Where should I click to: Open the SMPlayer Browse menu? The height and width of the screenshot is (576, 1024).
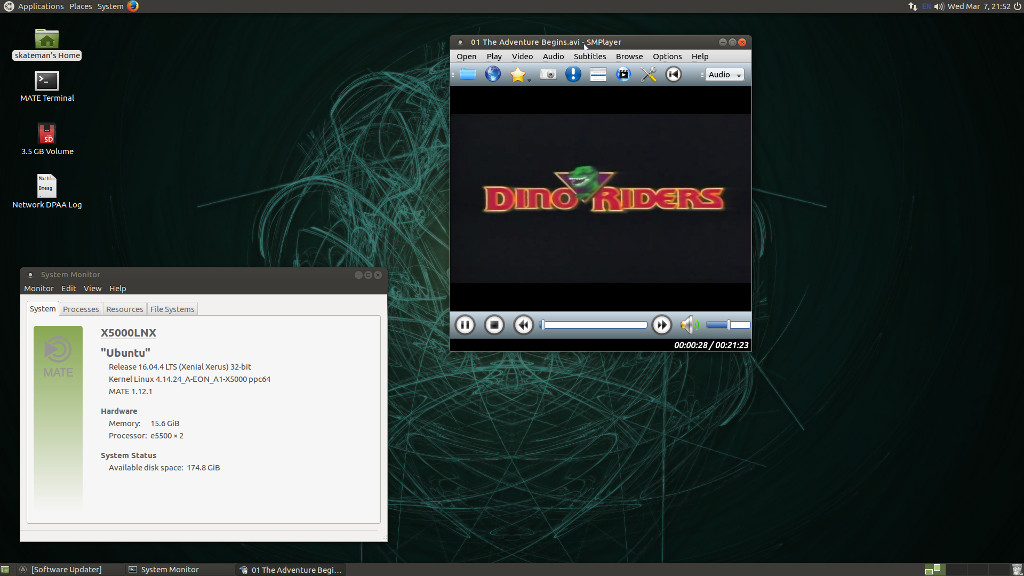coord(630,56)
